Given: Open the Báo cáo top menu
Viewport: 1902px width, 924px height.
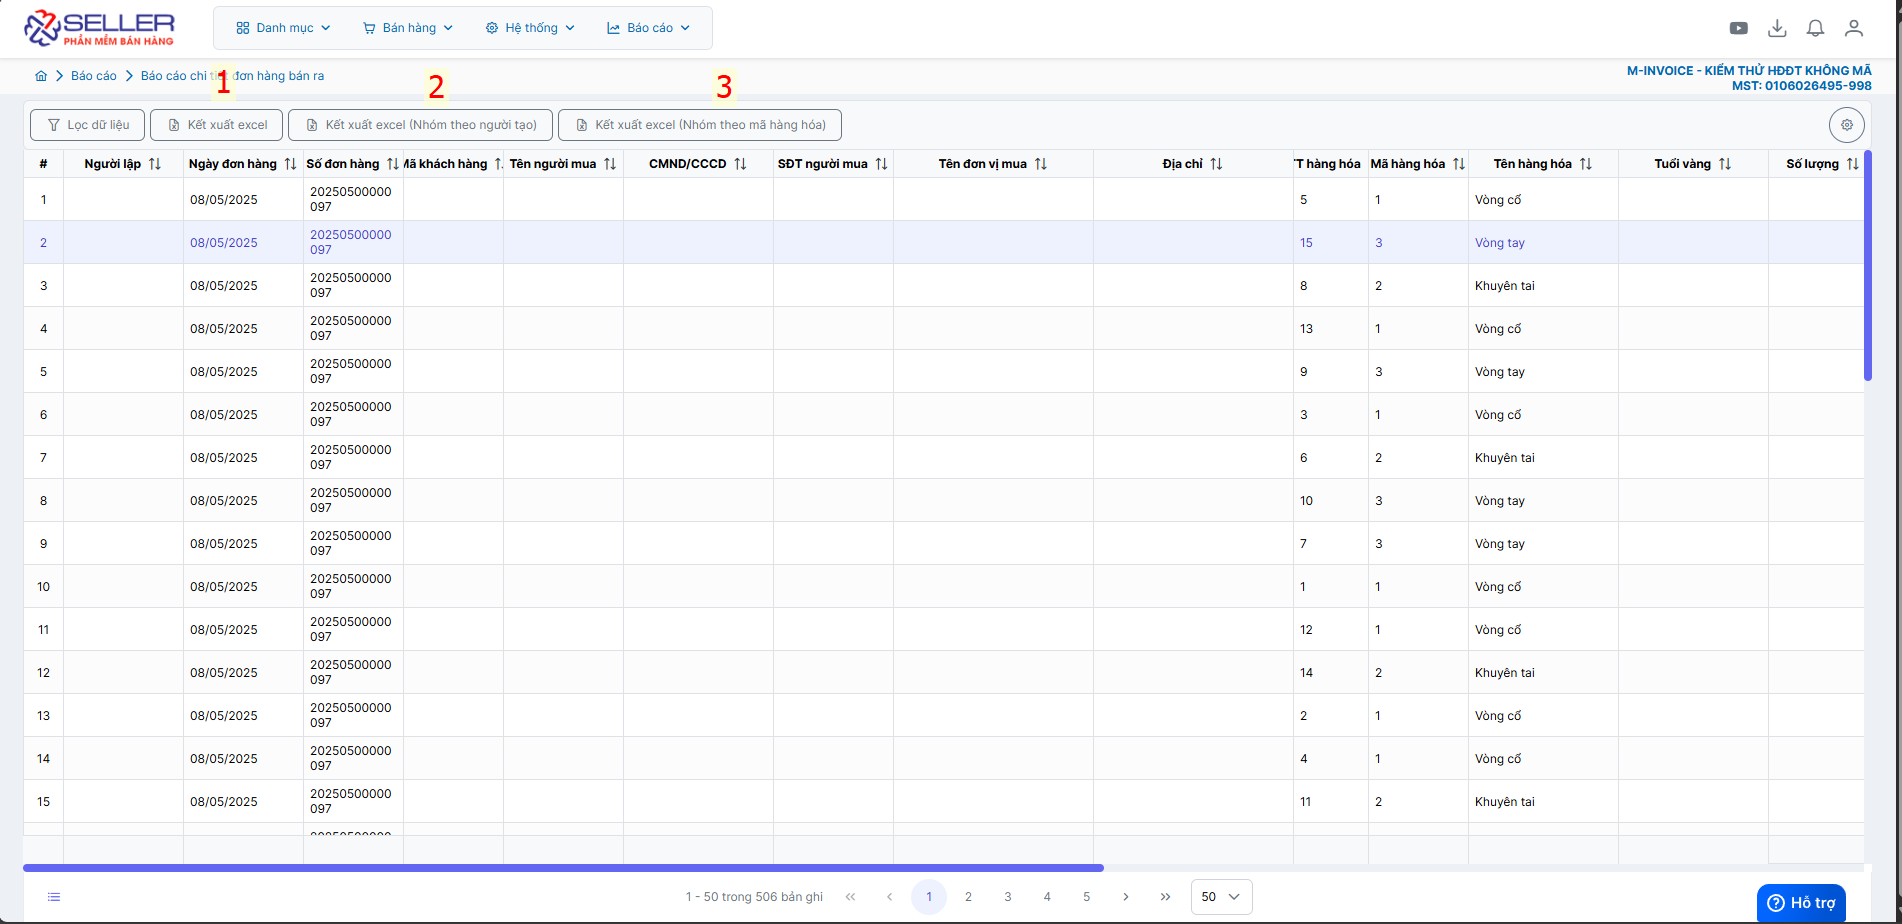Looking at the screenshot, I should click(x=649, y=28).
